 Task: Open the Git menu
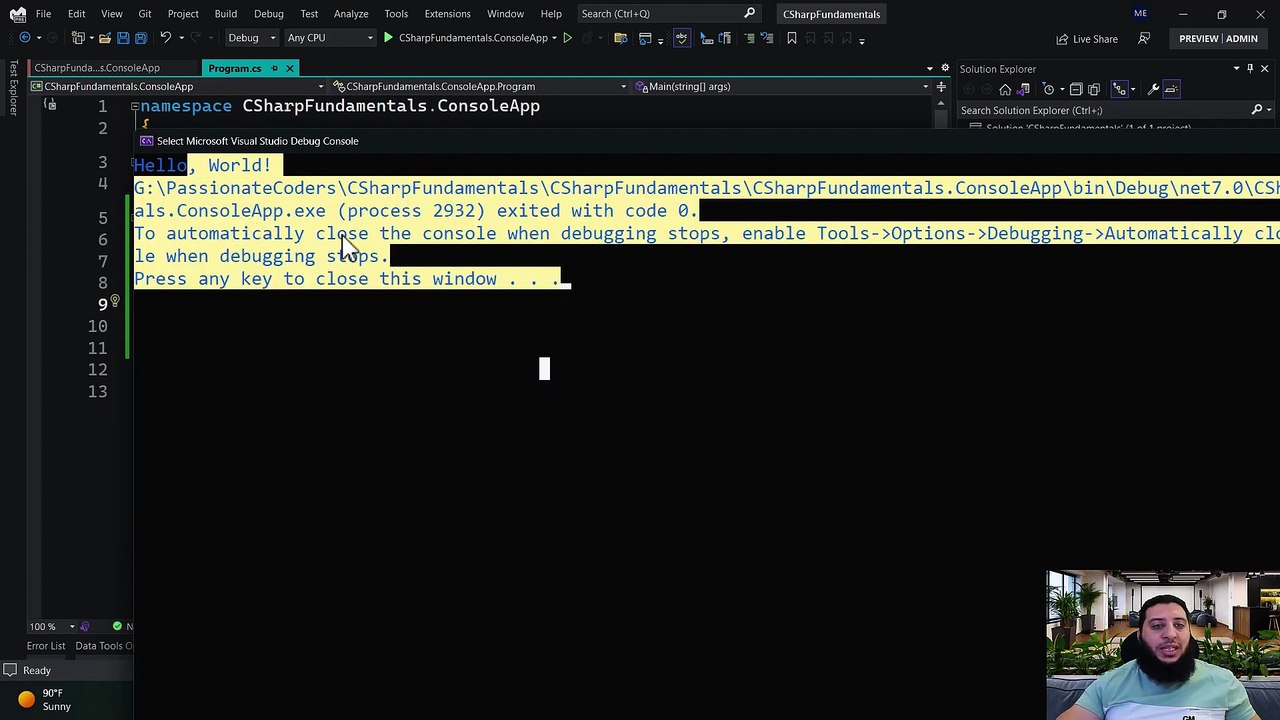click(x=145, y=14)
